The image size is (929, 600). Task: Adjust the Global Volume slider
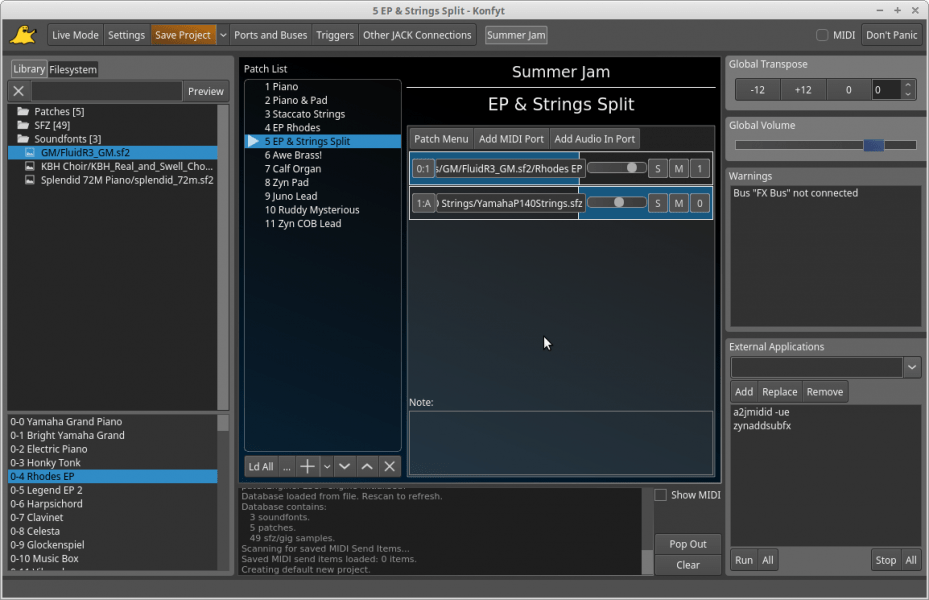point(873,145)
